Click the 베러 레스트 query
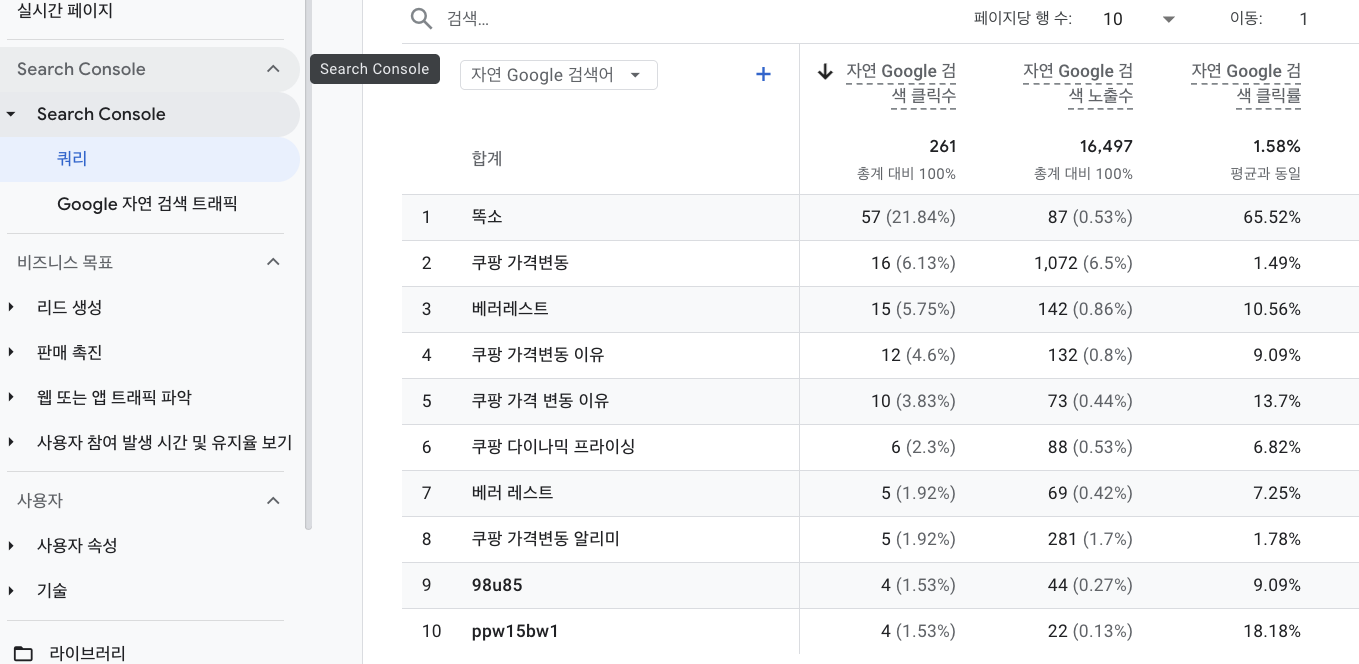Image resolution: width=1359 pixels, height=664 pixels. point(512,493)
